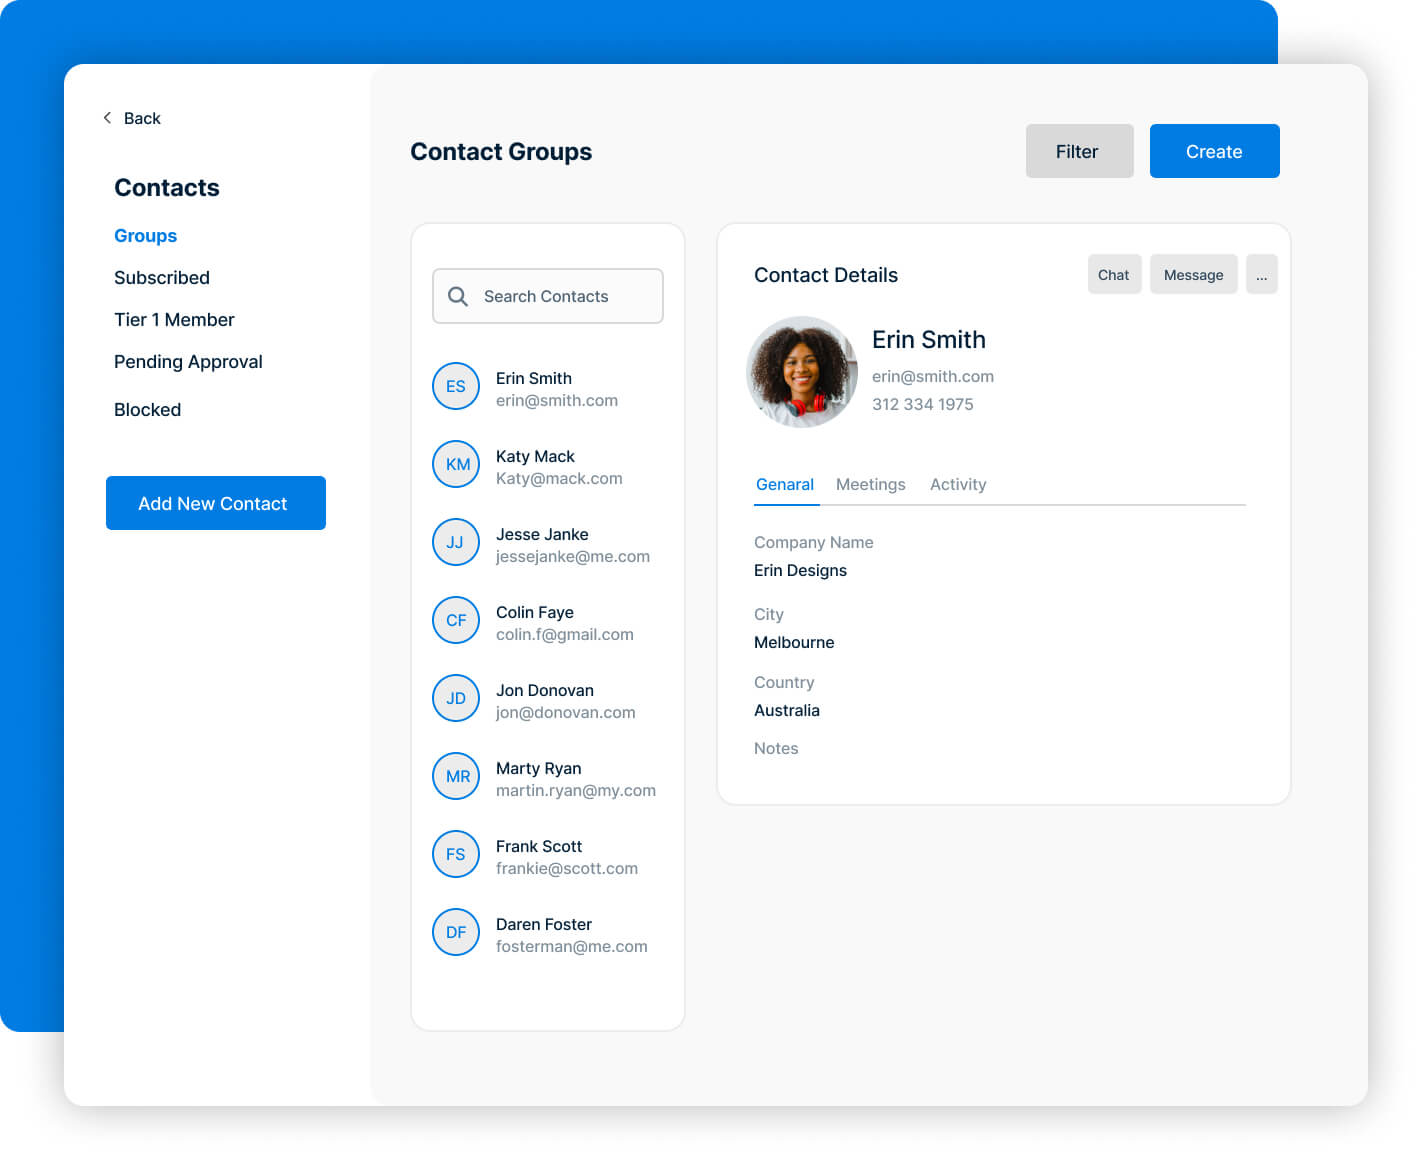Image resolution: width=1416 pixels, height=1154 pixels.
Task: Select the JD avatar for Jon Donovan
Action: coord(456,698)
